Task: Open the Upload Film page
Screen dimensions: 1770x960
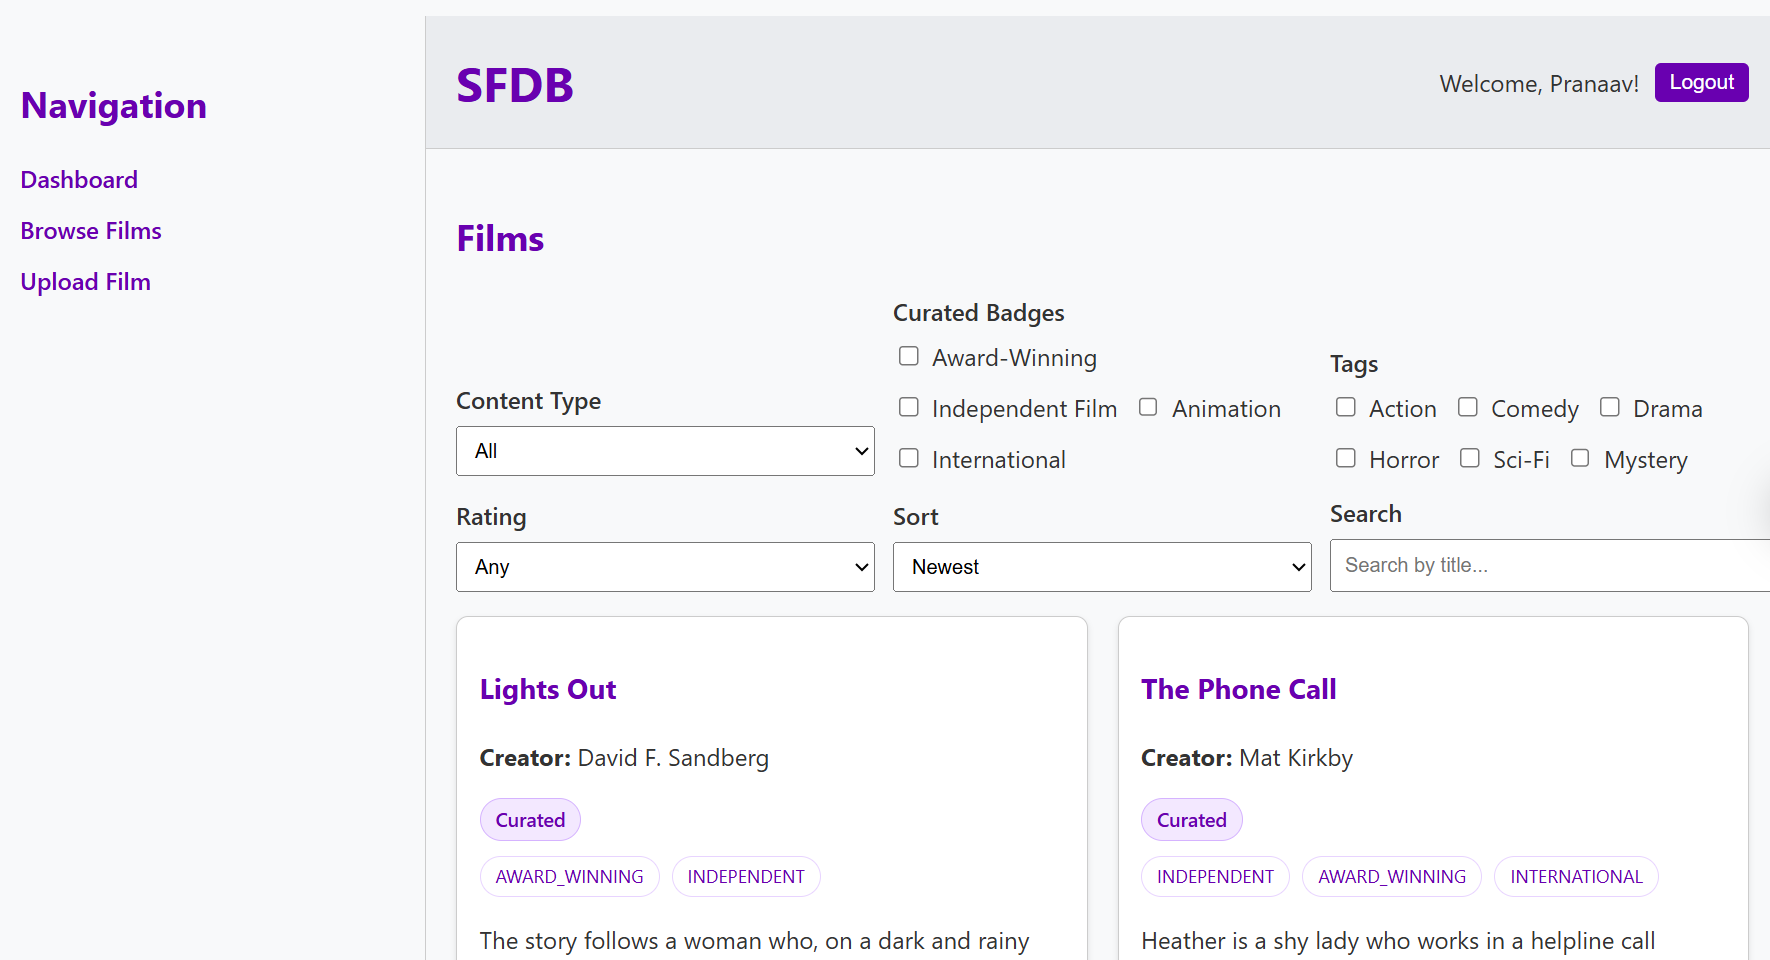Action: [x=86, y=282]
